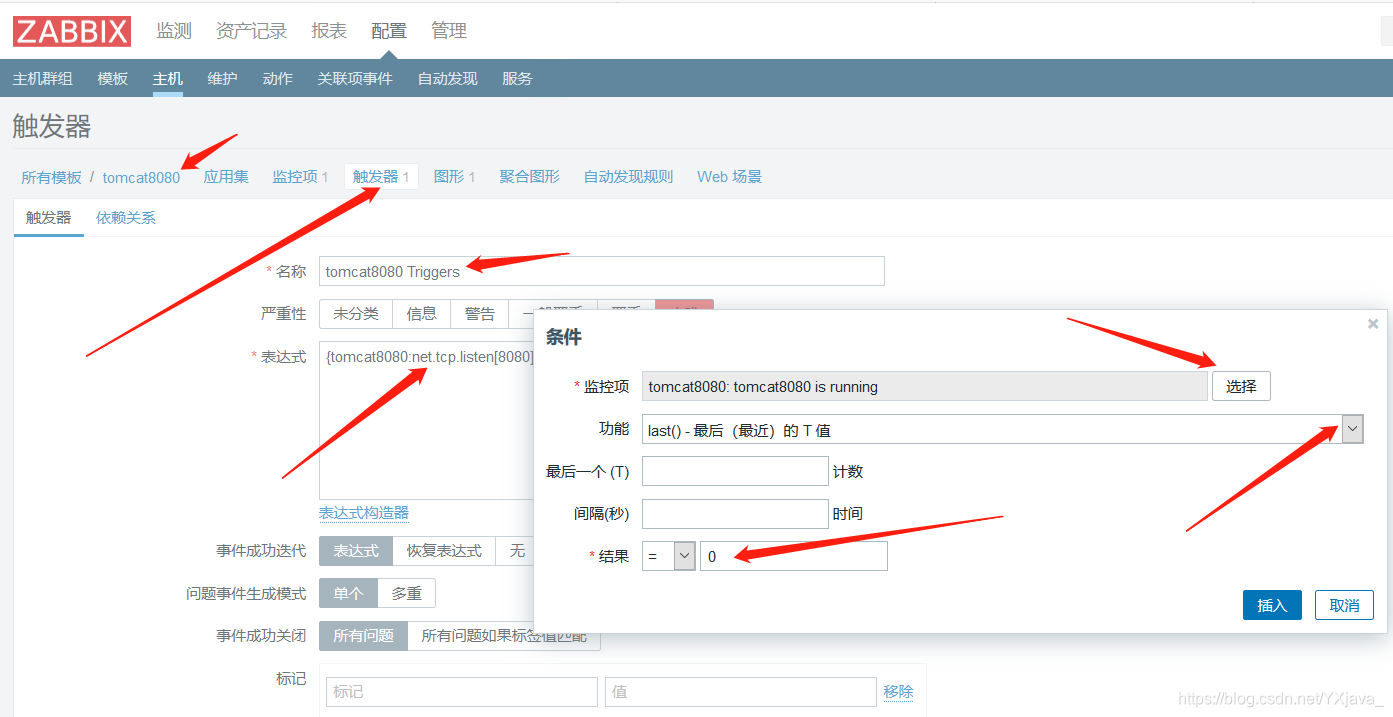Open the 报表 top menu

tap(329, 31)
